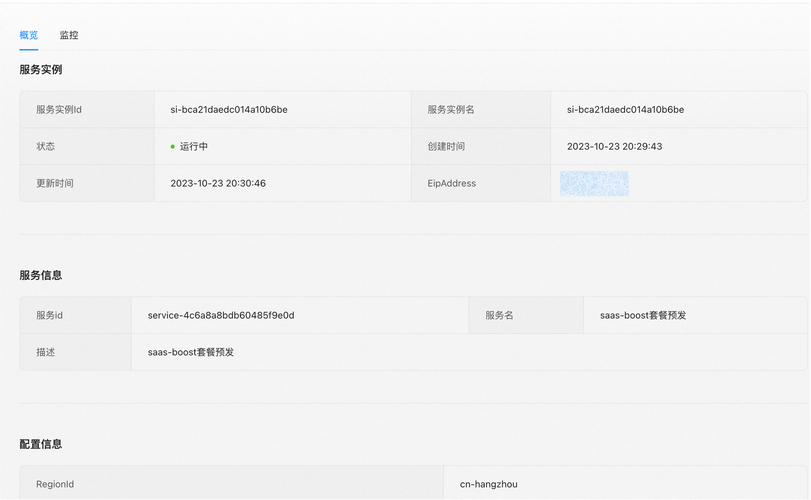Click the 服务名 label cell

click(526, 315)
